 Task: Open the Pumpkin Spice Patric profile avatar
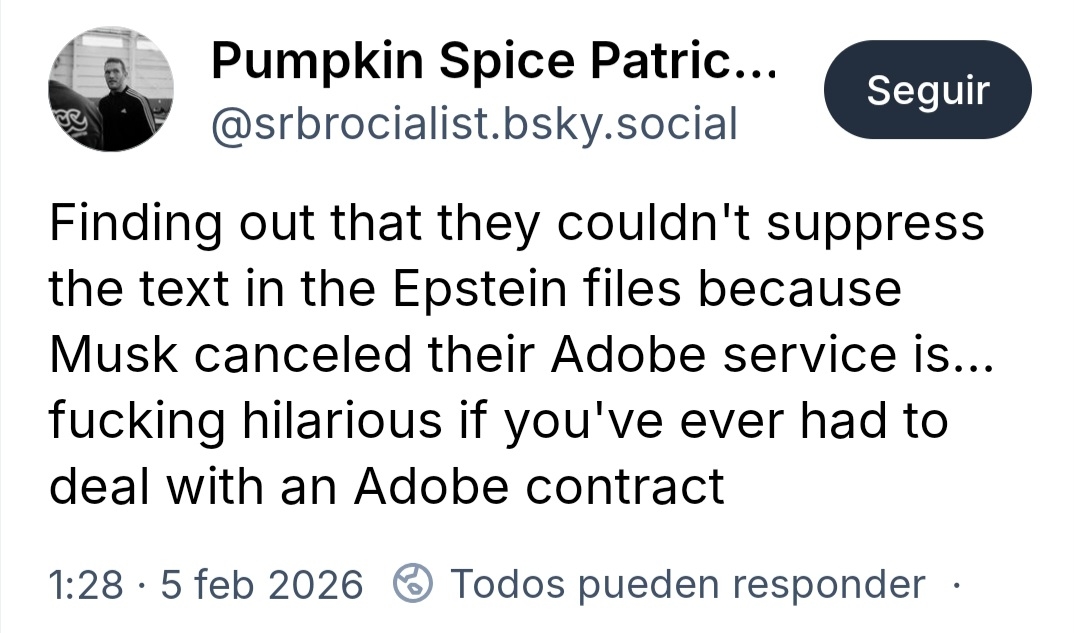tap(110, 90)
